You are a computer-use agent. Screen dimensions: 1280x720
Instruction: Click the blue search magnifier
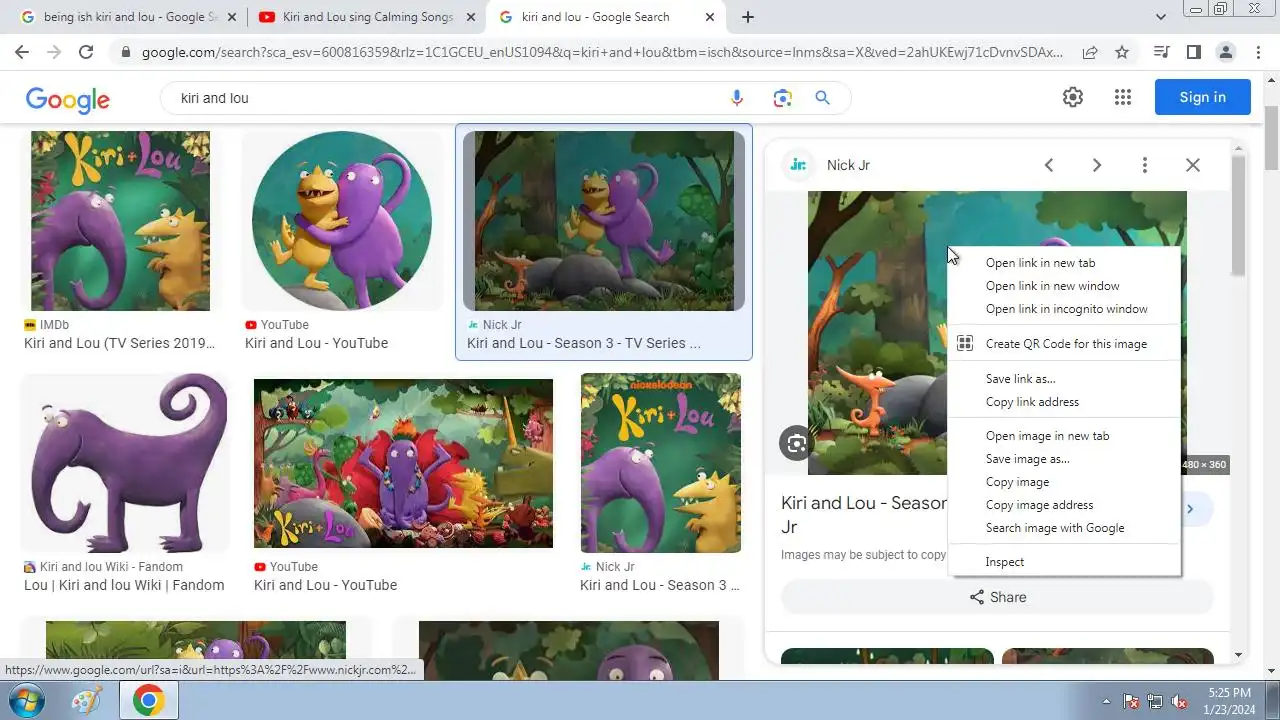[x=823, y=98]
